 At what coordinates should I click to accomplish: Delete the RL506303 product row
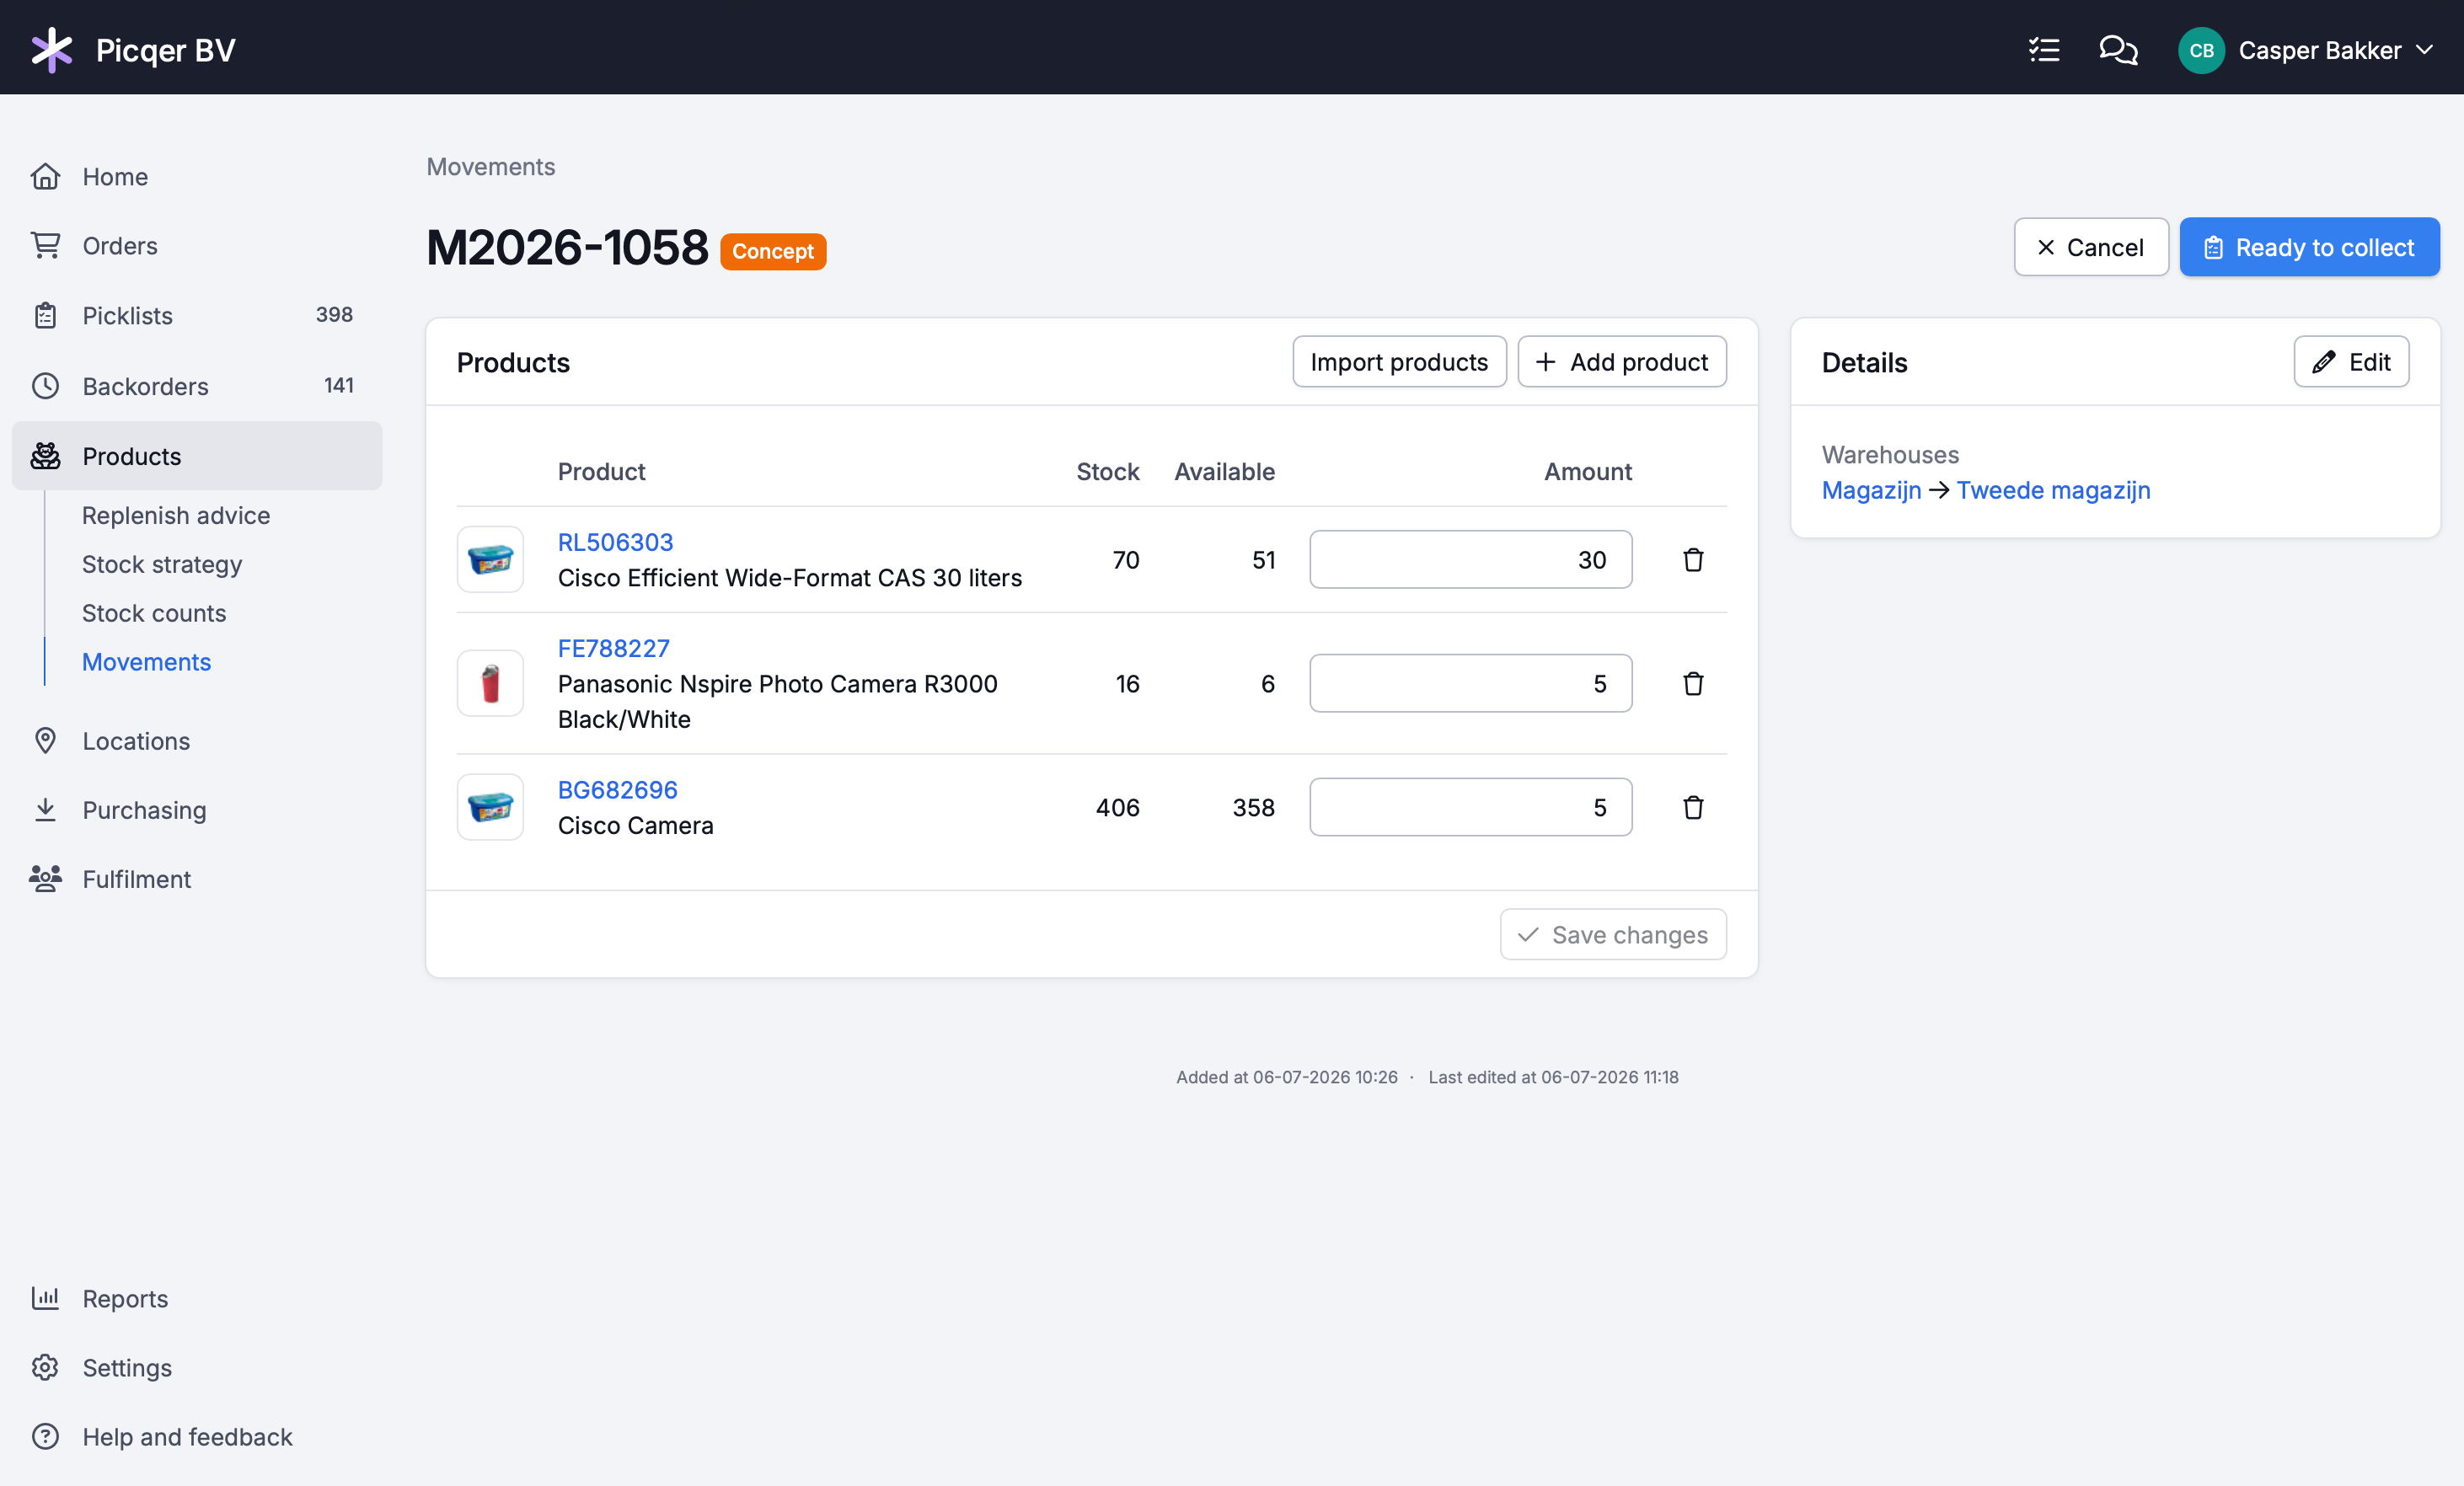click(x=1692, y=560)
